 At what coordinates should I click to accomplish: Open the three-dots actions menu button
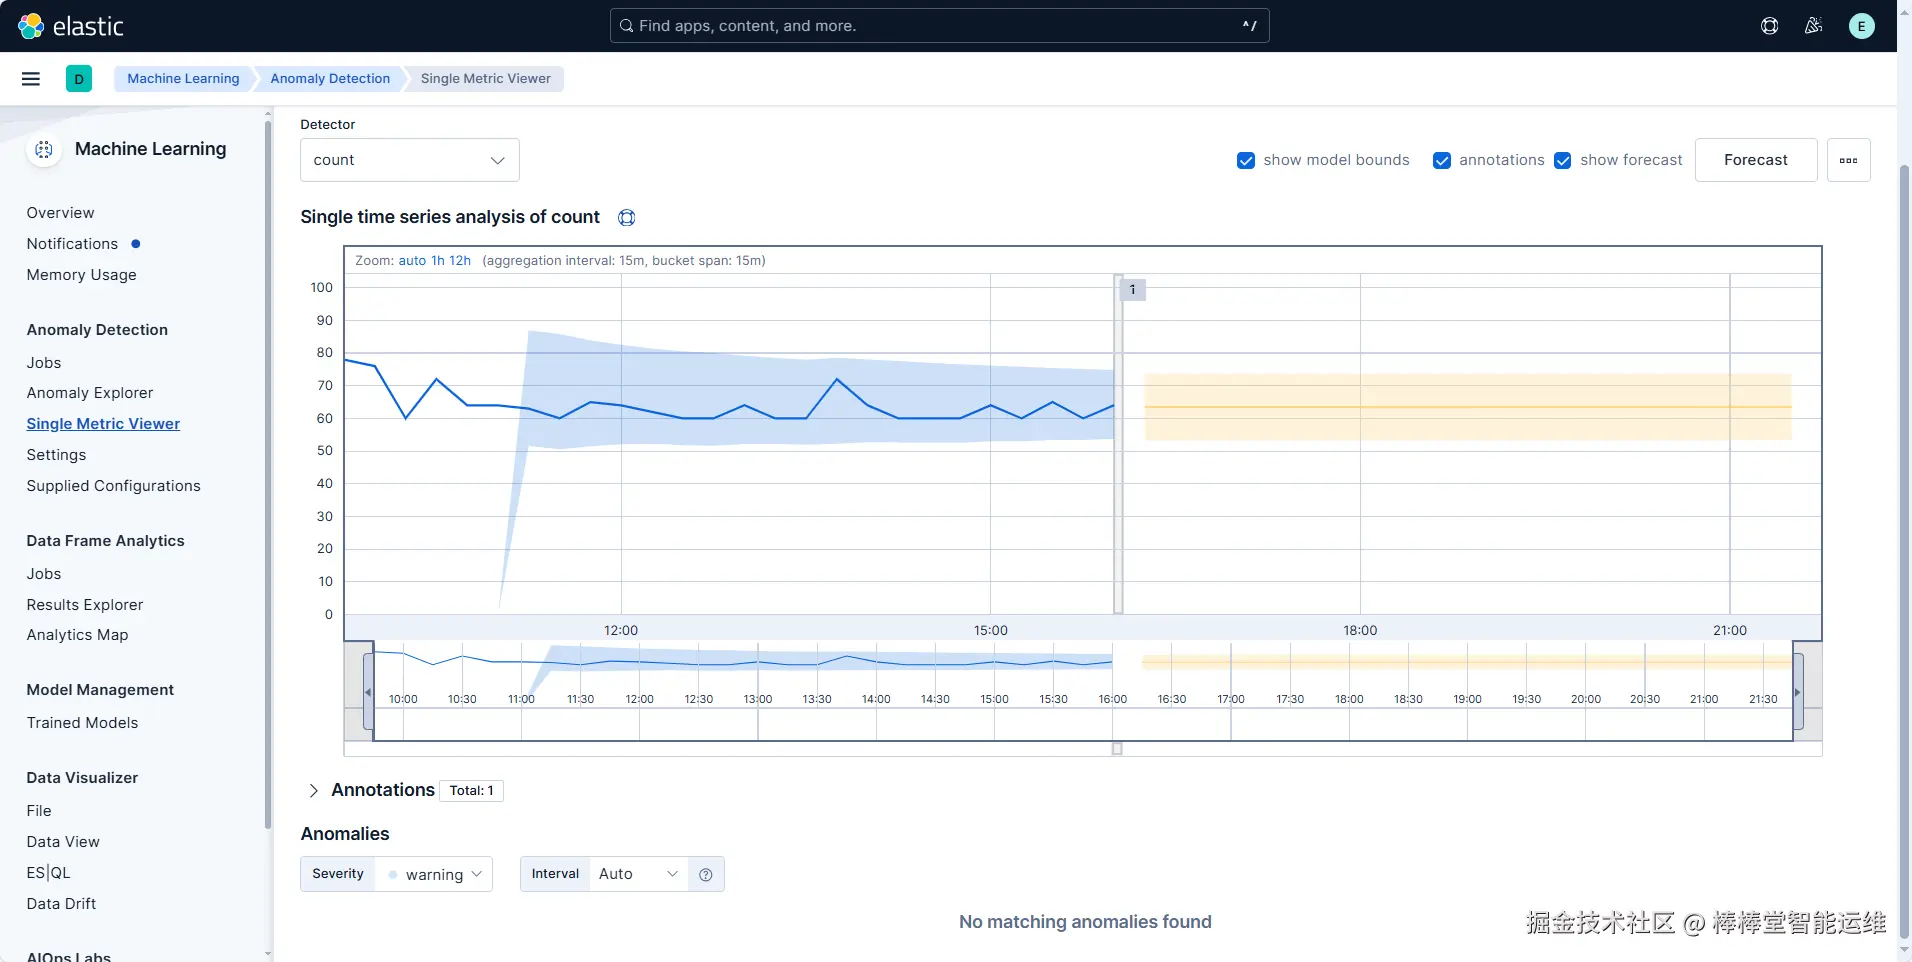tap(1848, 160)
